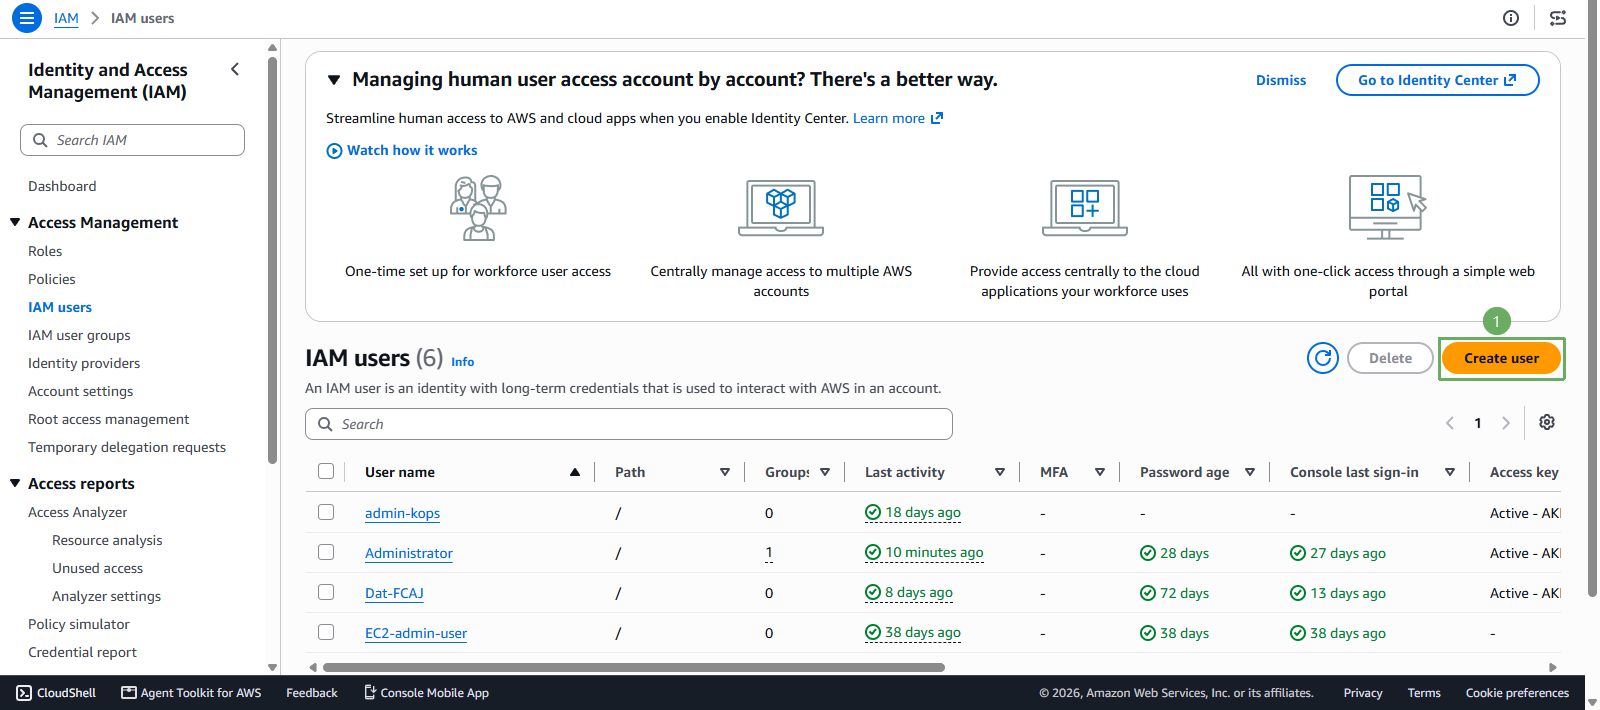The width and height of the screenshot is (1600, 710).
Task: Sort by Groups column arrow
Action: (825, 472)
